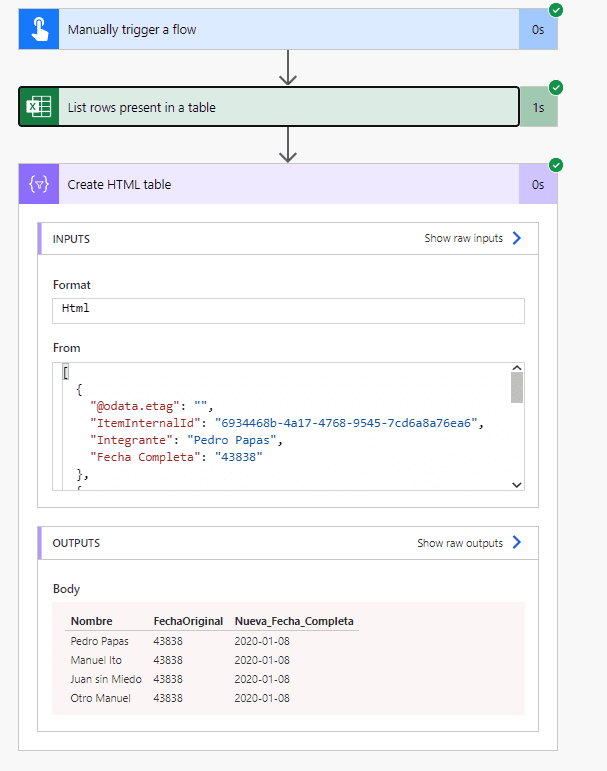Click the chevron beside Show raw outputs

click(x=517, y=543)
